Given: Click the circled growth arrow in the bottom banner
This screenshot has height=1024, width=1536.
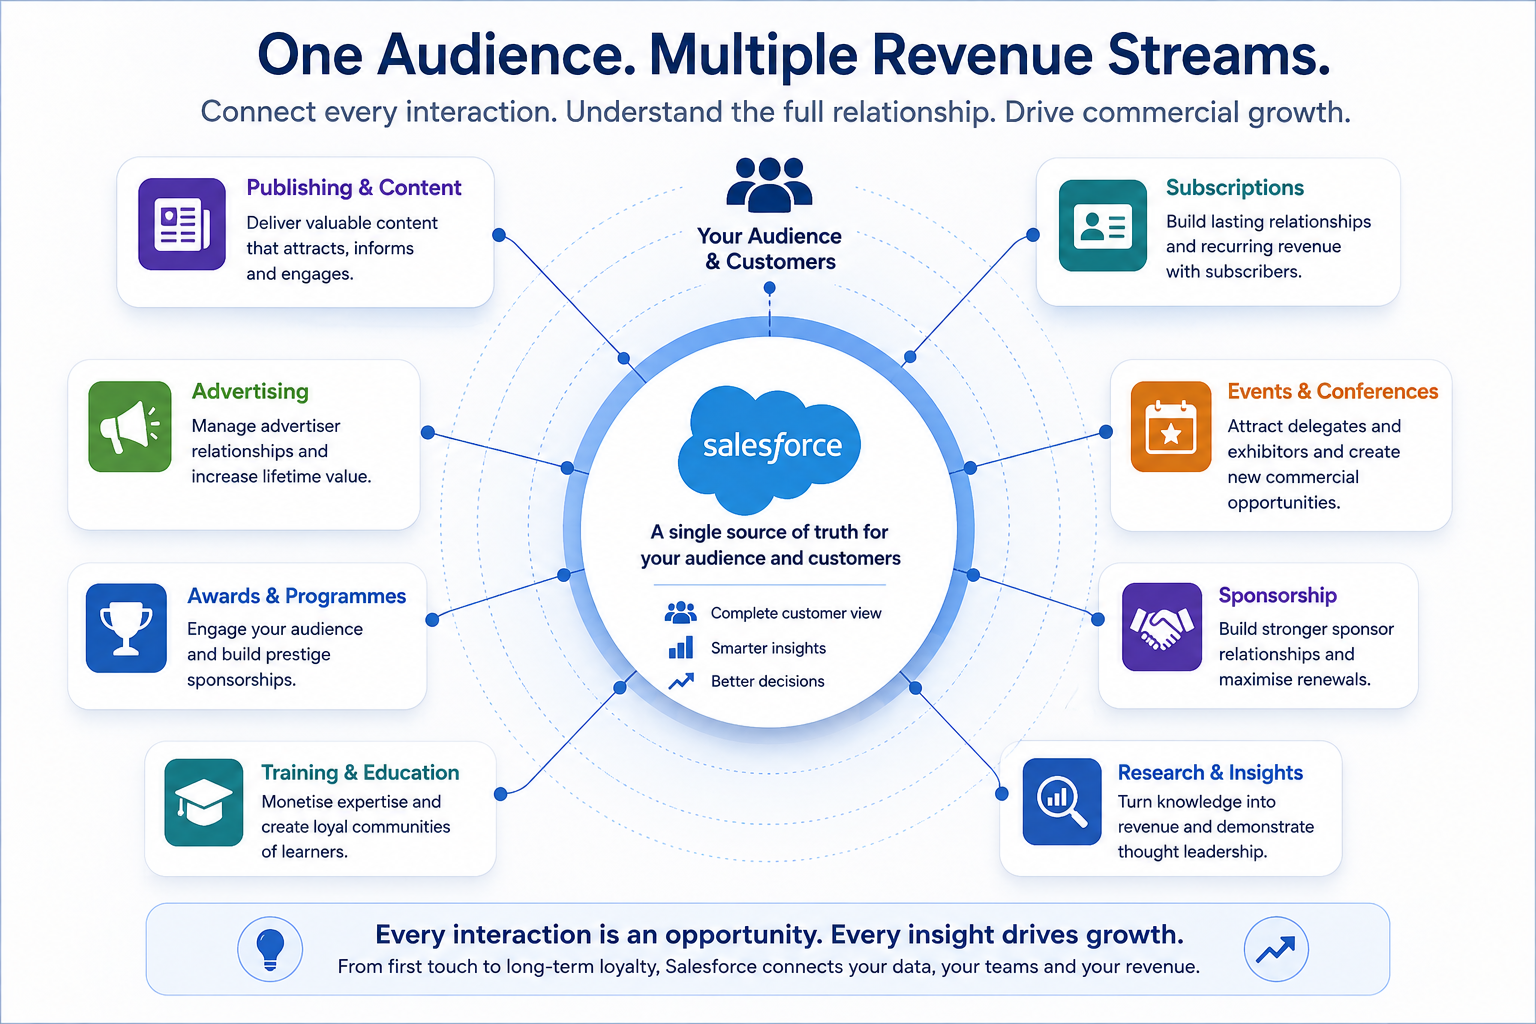Looking at the screenshot, I should (1276, 949).
